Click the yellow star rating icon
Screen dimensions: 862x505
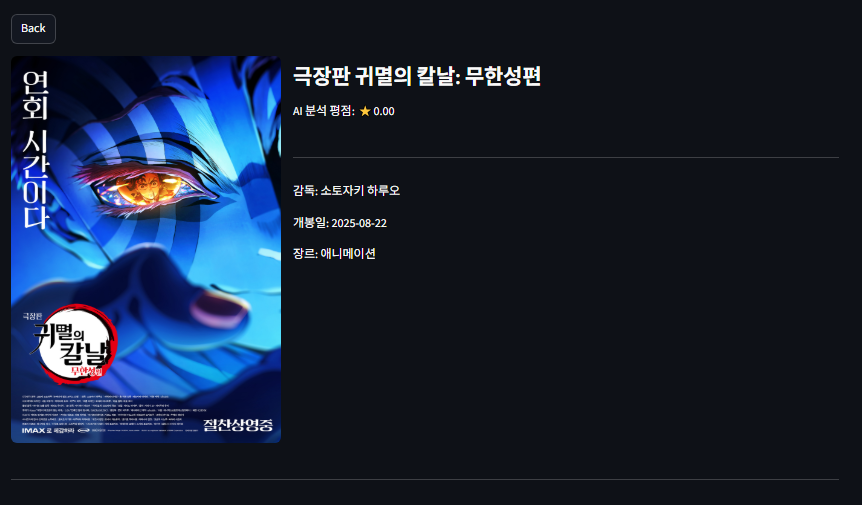click(365, 112)
